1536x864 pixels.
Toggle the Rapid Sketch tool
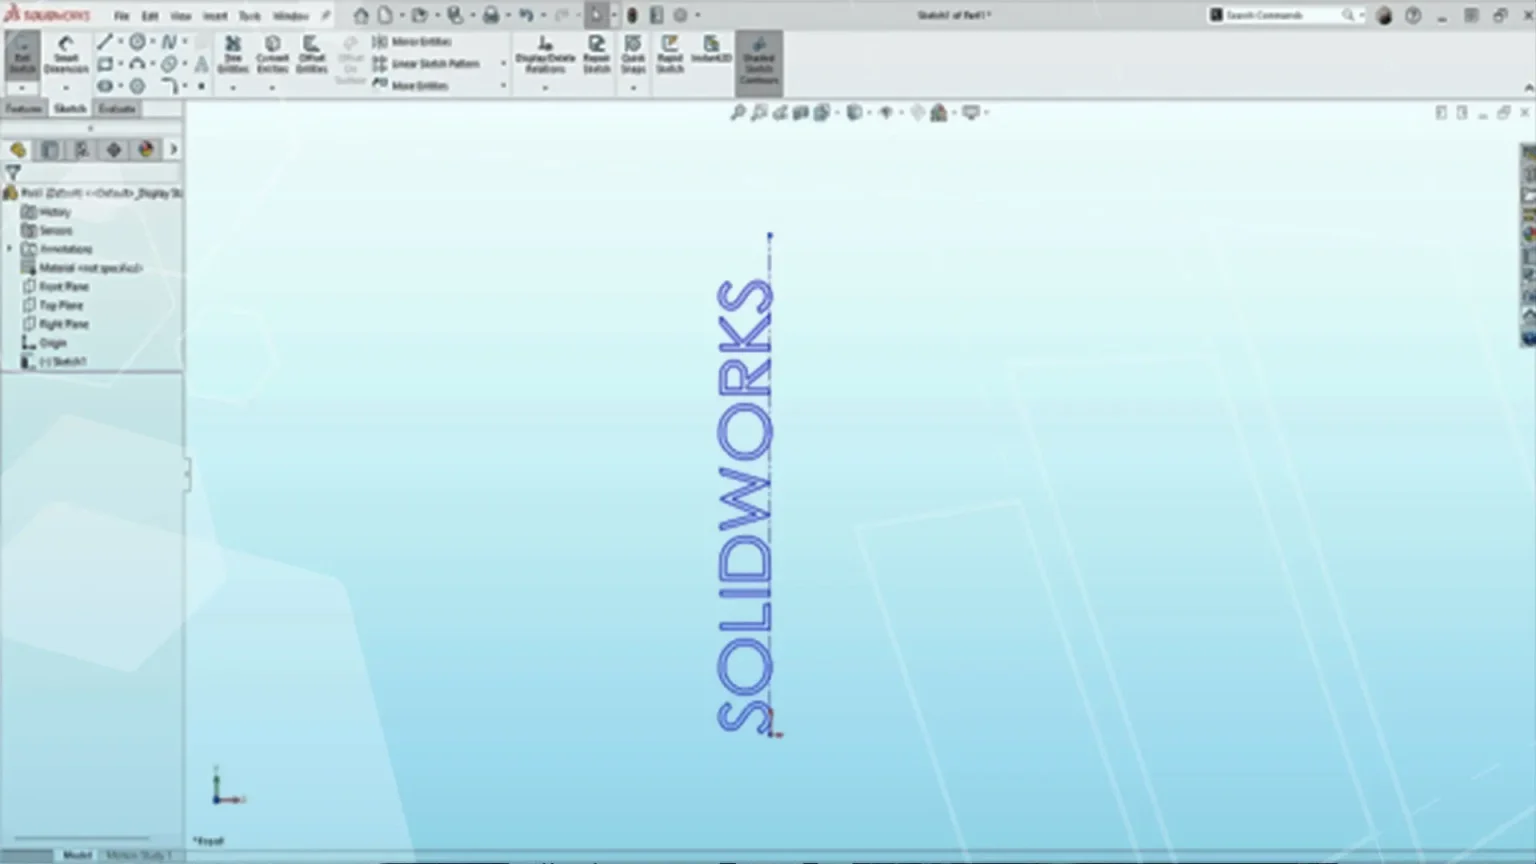(670, 55)
